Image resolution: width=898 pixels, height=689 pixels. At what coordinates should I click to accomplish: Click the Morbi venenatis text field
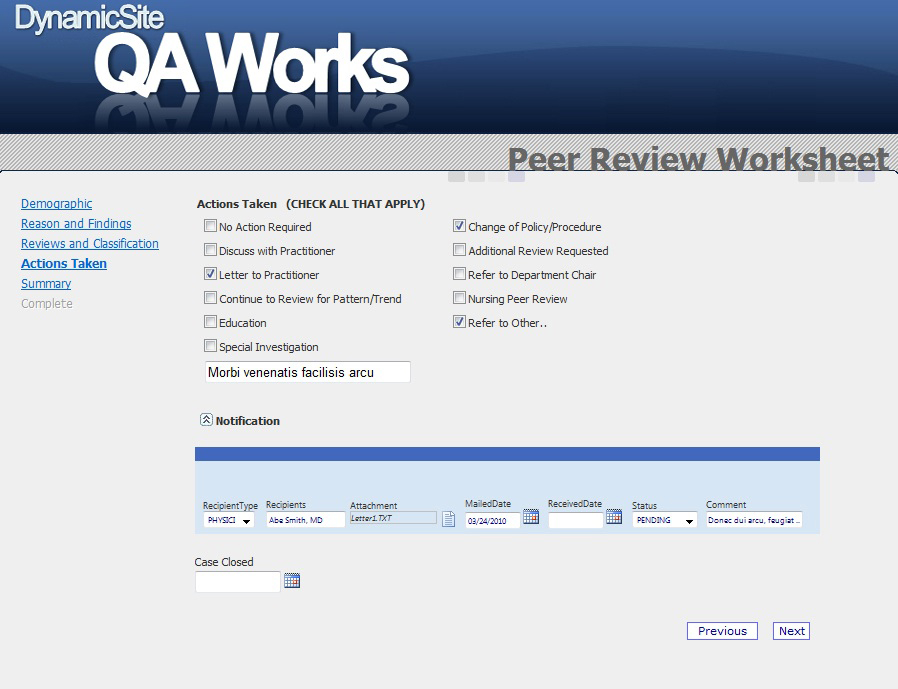[307, 372]
